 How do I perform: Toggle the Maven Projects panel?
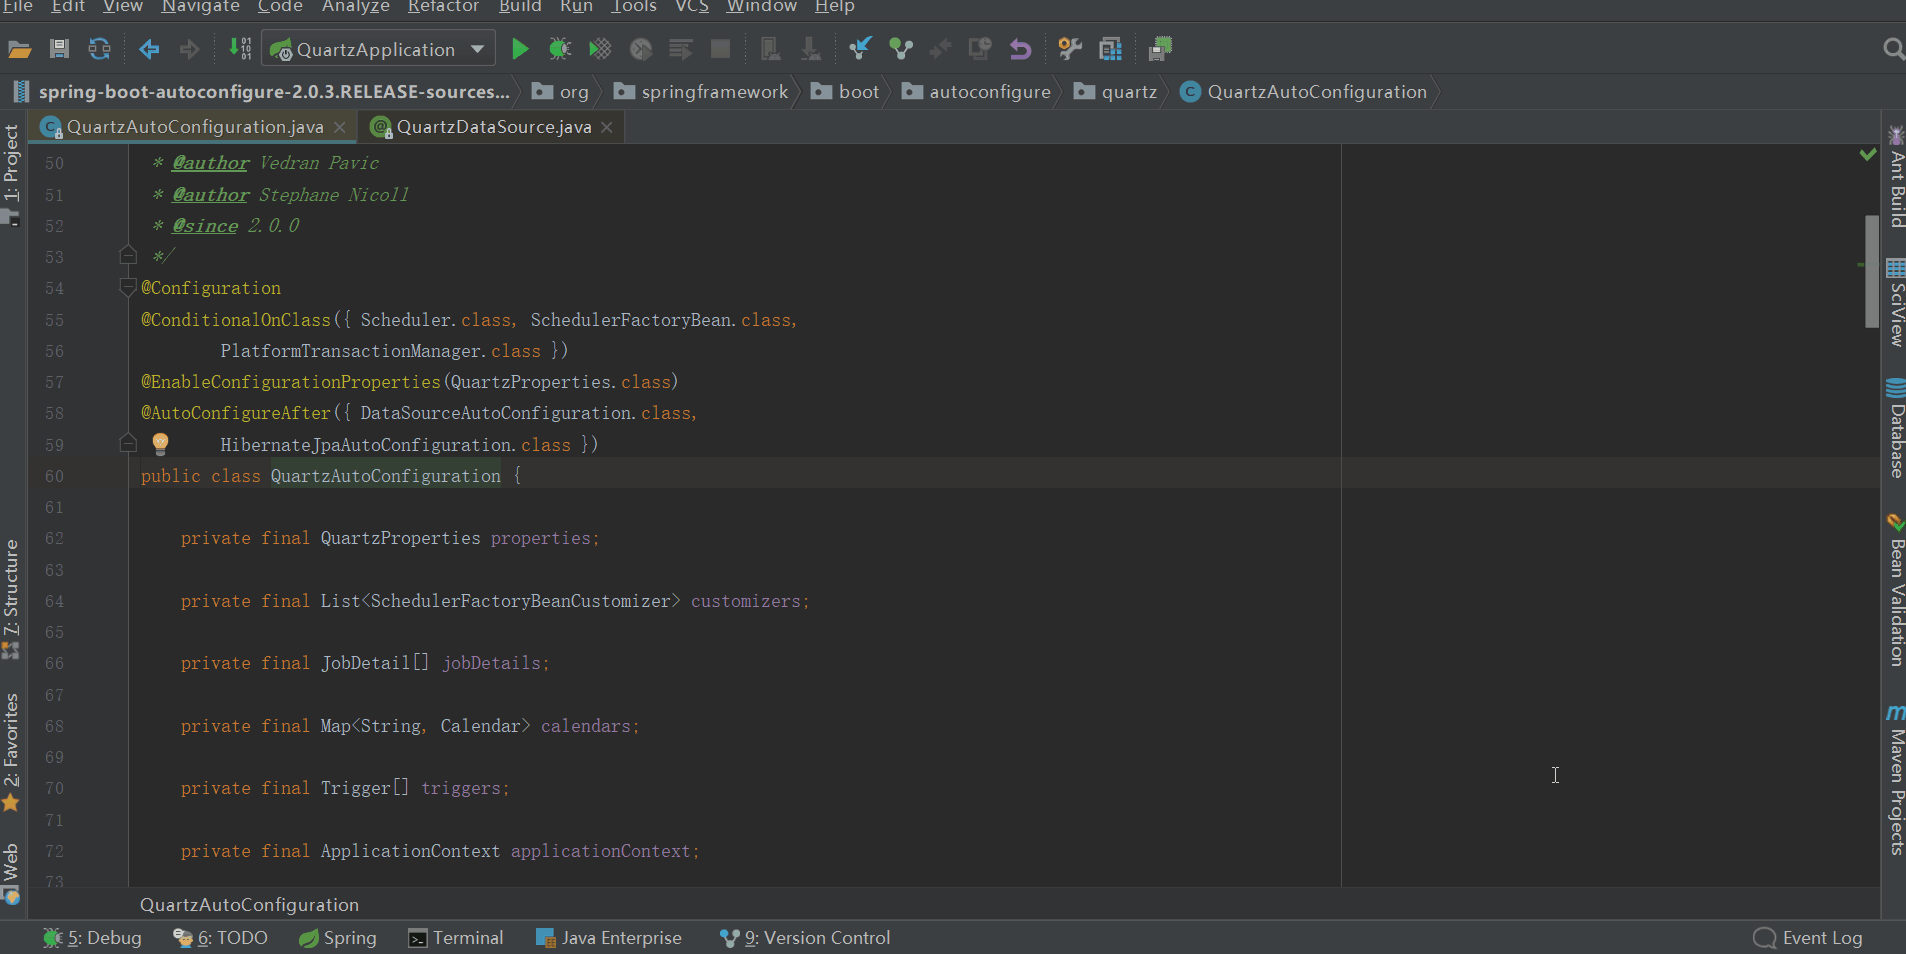click(1895, 780)
